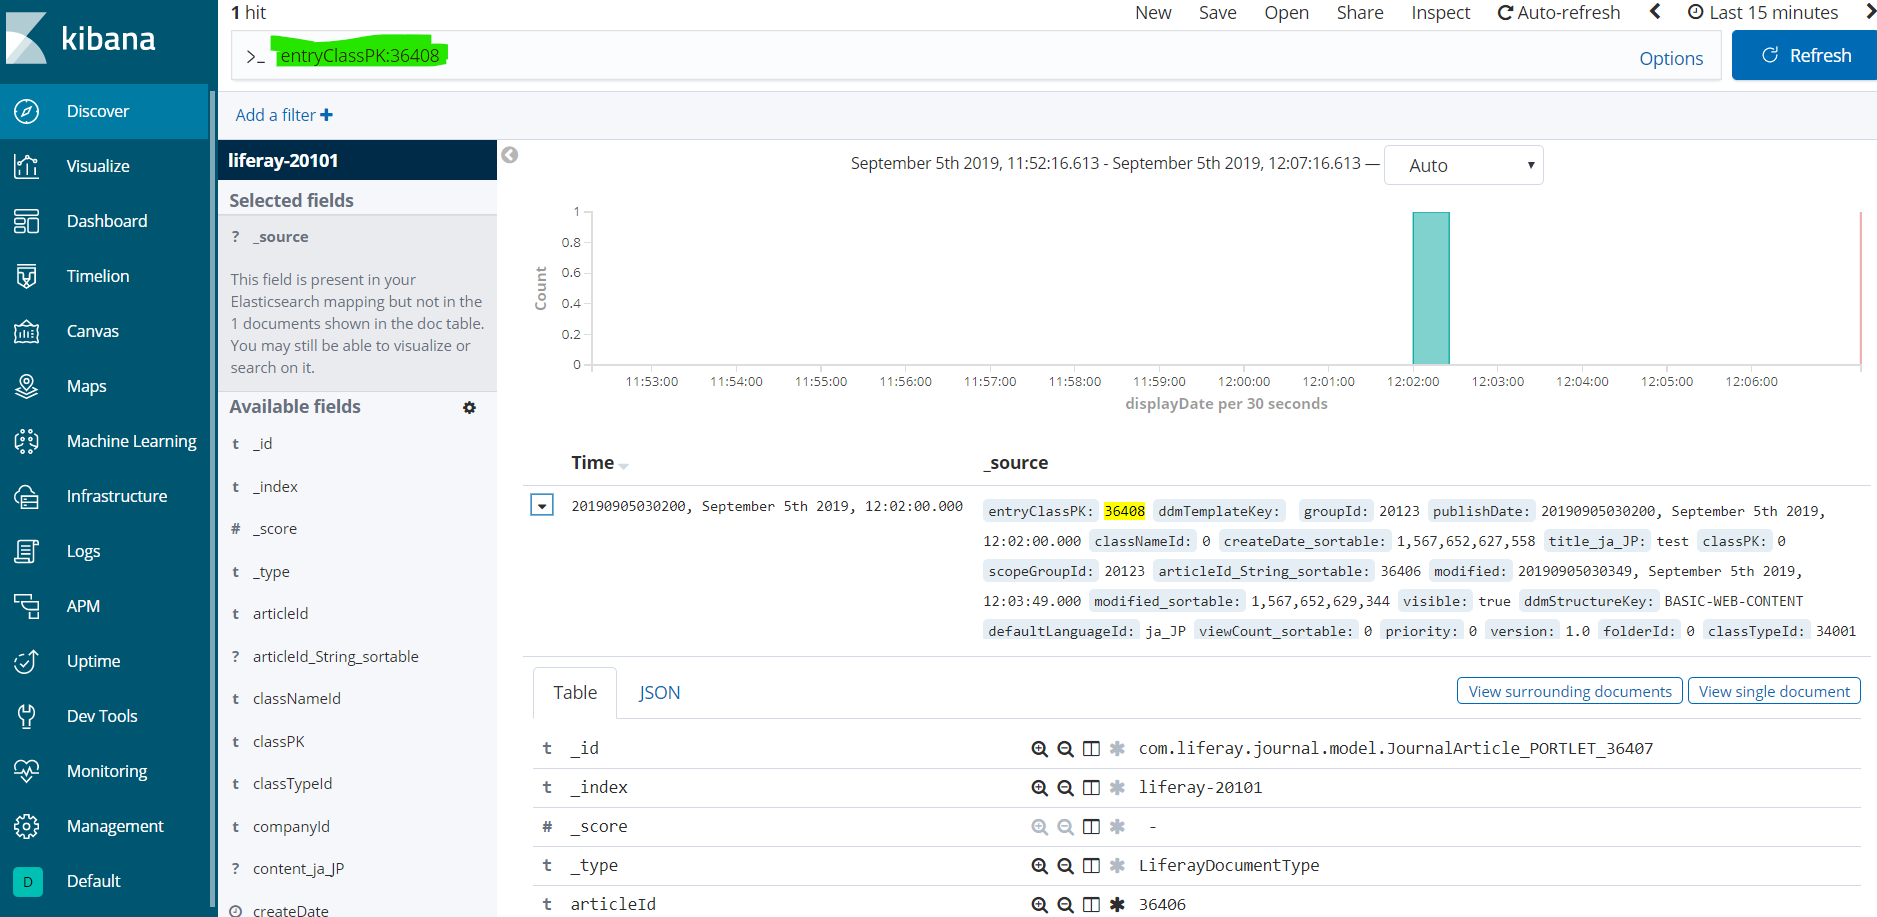Change the liferay-20101 index pattern

pyautogui.click(x=357, y=160)
